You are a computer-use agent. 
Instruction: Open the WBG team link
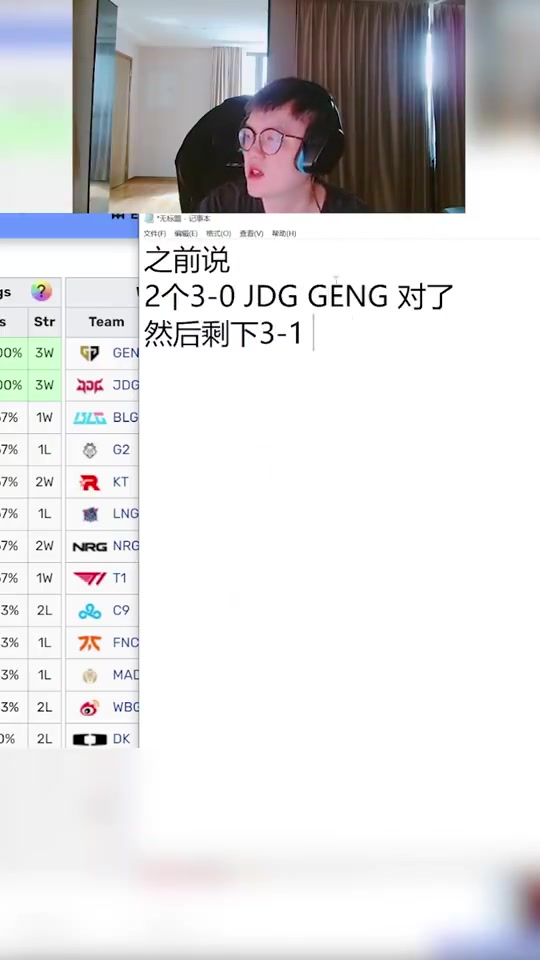126,707
